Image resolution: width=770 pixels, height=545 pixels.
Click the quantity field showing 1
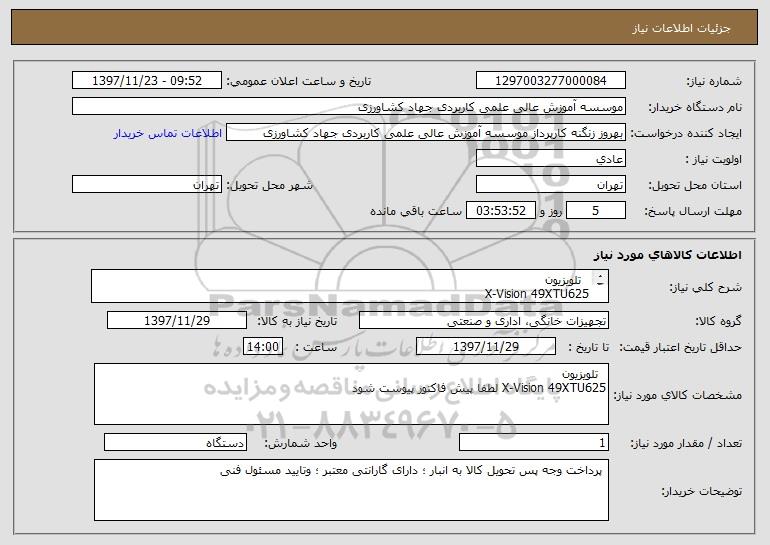coord(534,442)
